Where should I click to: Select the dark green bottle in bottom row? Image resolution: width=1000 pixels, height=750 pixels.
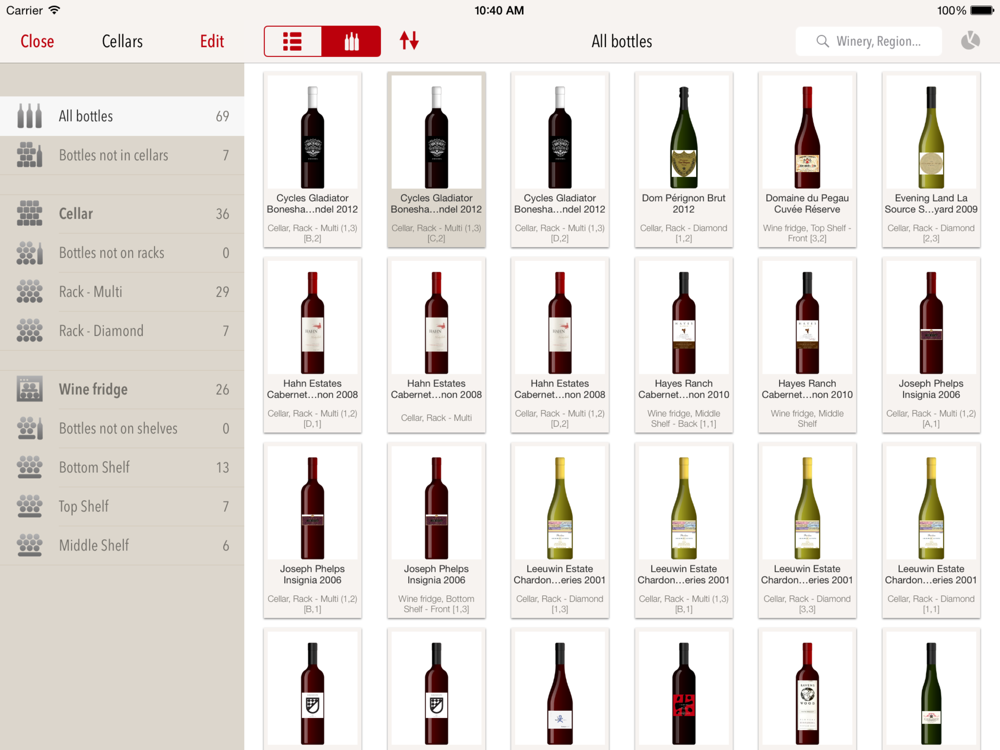930,689
